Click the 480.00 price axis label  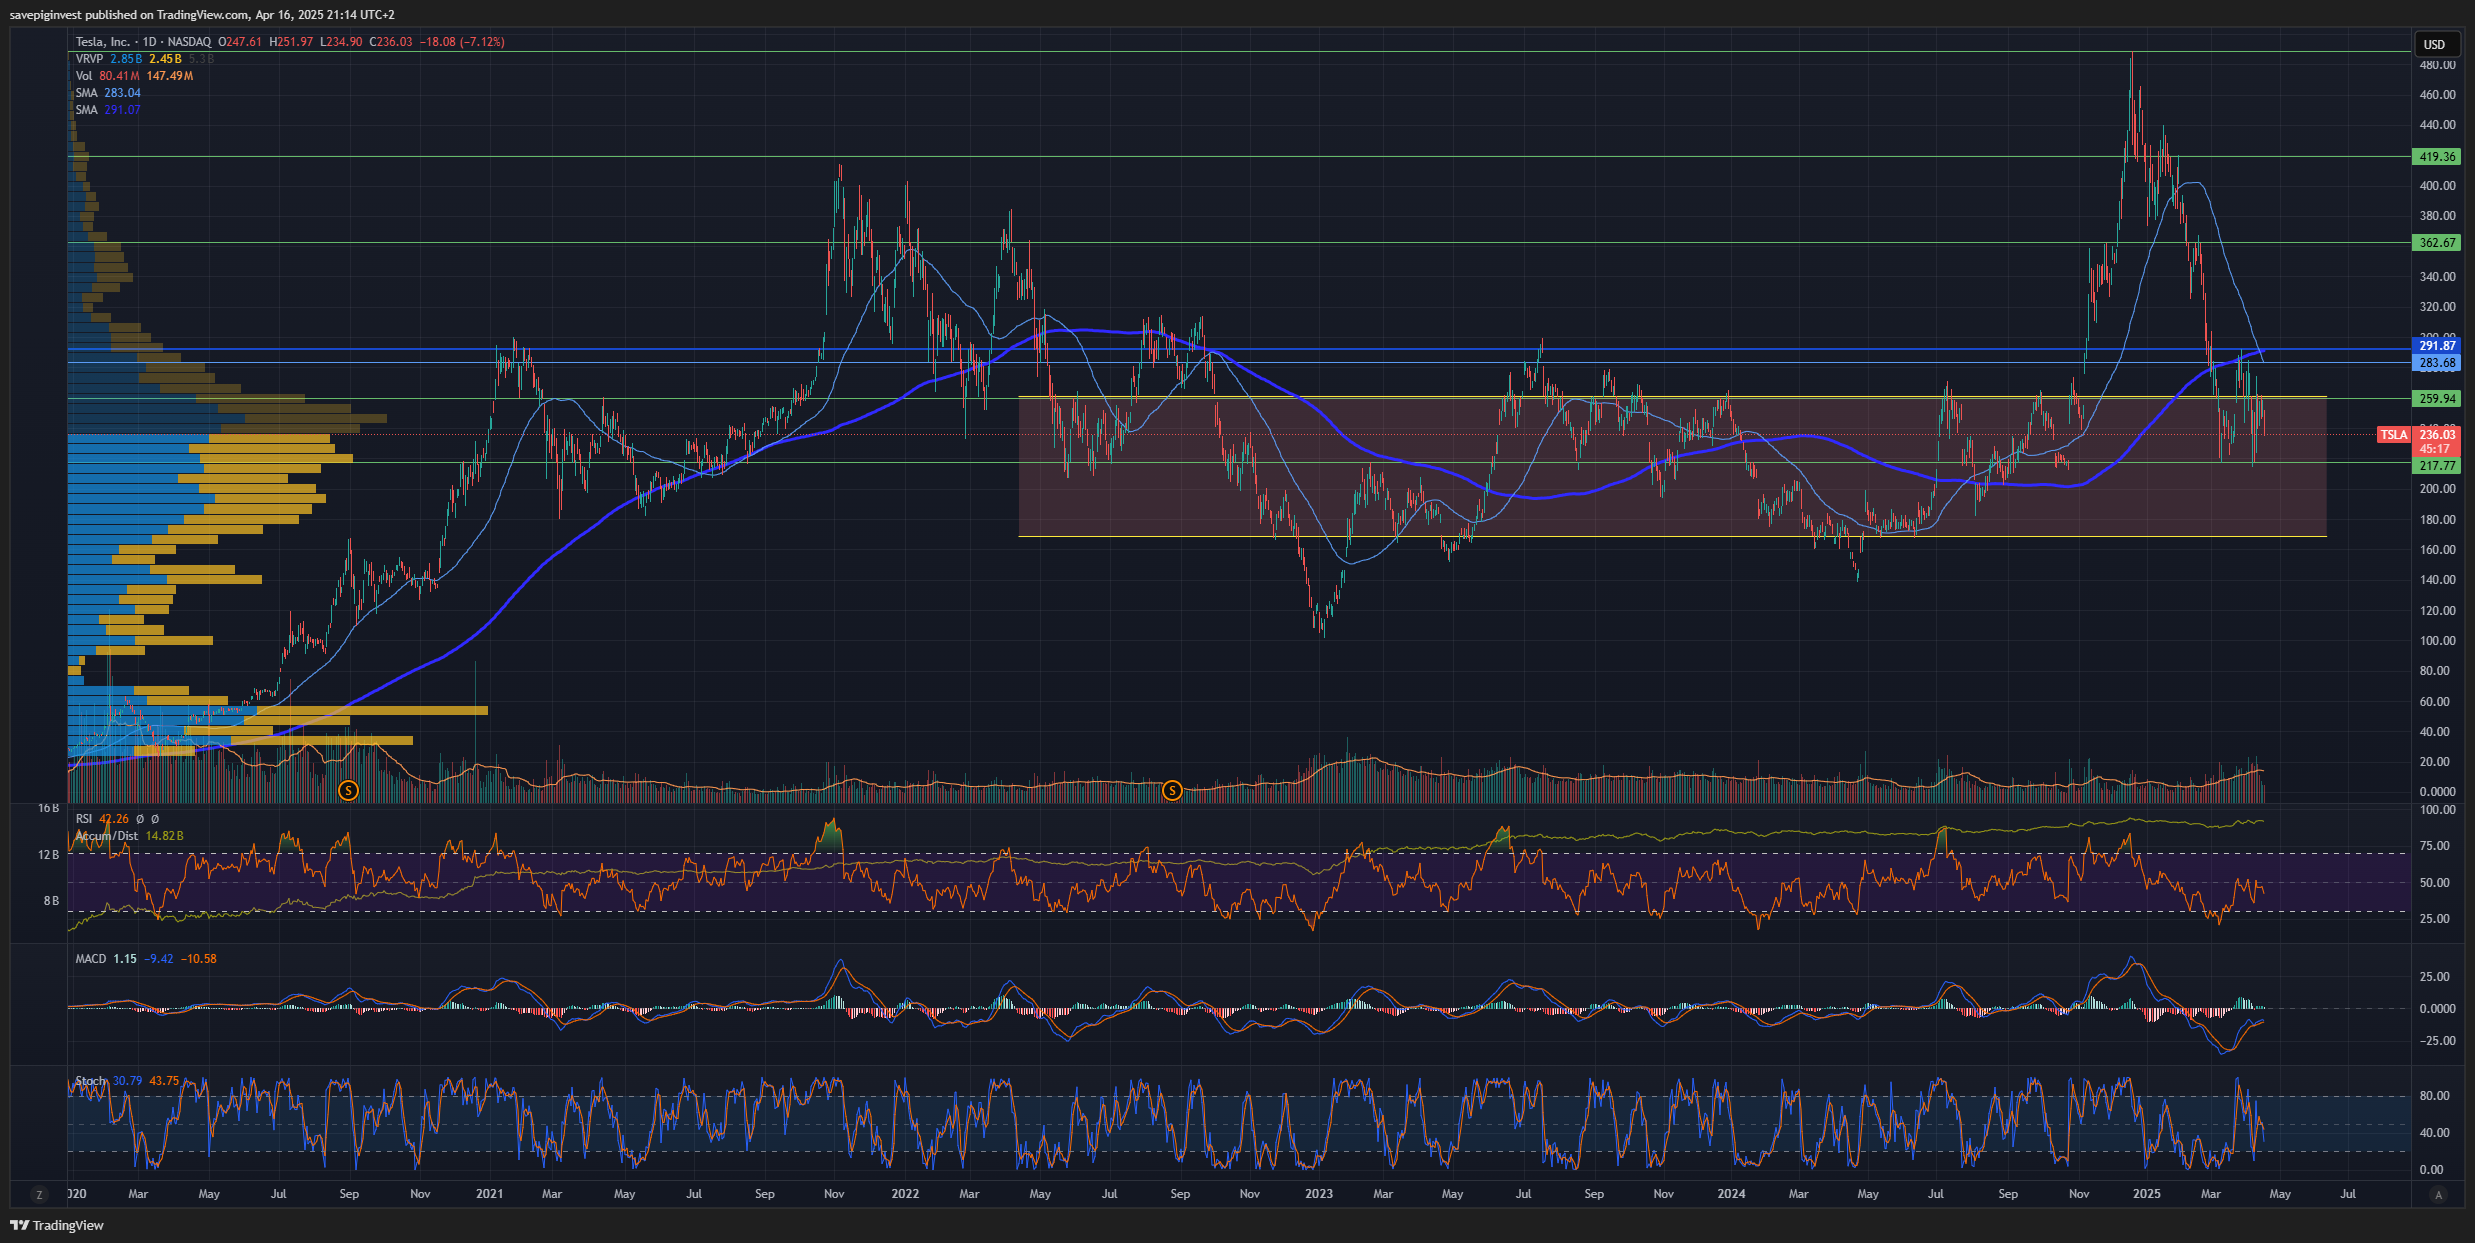pos(2437,65)
